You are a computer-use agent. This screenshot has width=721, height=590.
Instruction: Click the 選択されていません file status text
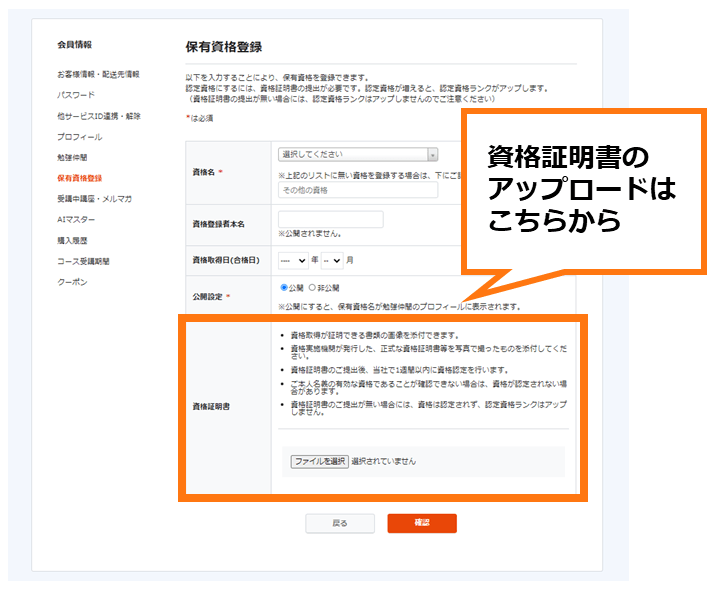pyautogui.click(x=383, y=461)
